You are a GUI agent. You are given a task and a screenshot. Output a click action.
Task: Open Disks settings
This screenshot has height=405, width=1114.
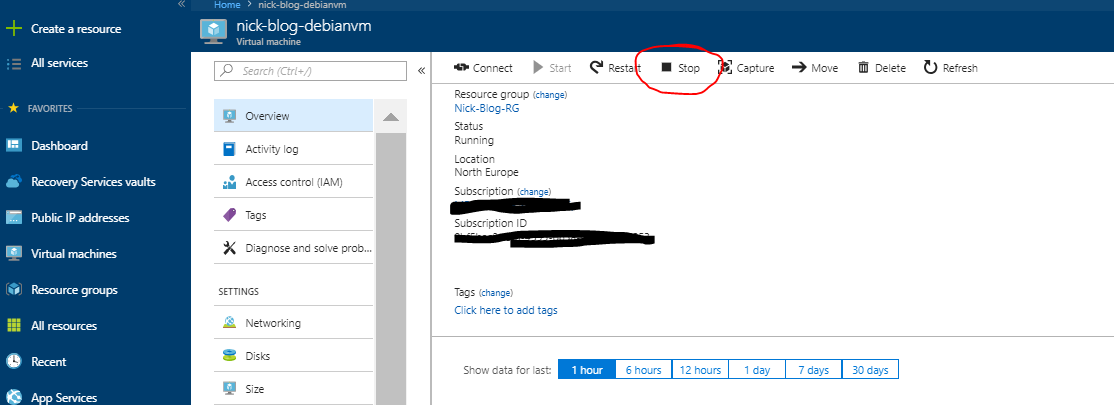pos(293,356)
